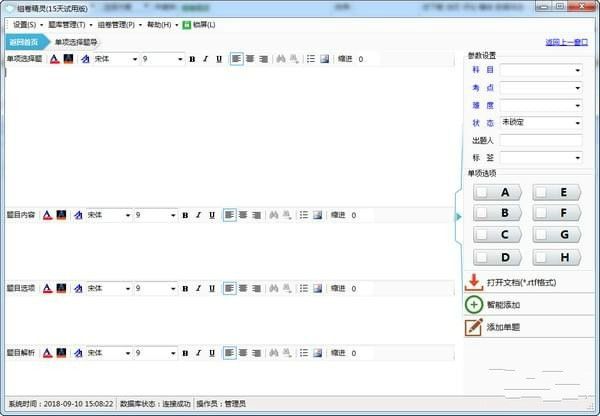The height and width of the screenshot is (416, 600).
Task: Click Italic icon in 题目内容 toolbar
Action: point(198,215)
